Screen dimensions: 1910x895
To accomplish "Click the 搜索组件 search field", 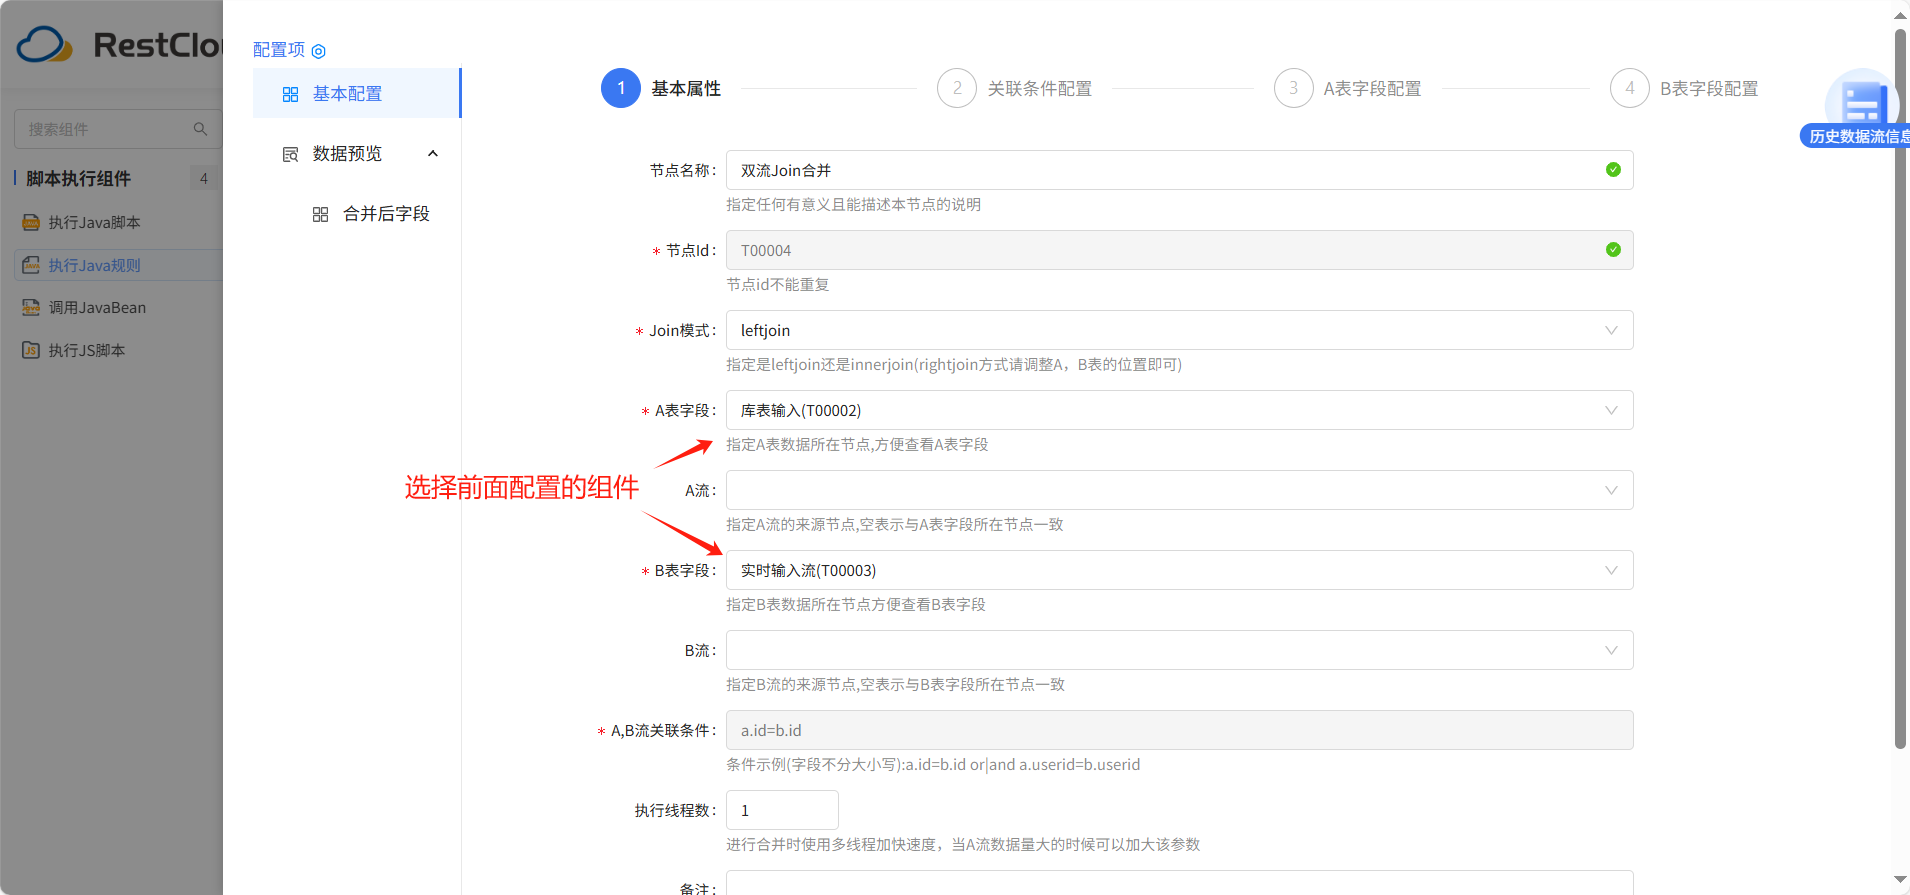I will (118, 129).
